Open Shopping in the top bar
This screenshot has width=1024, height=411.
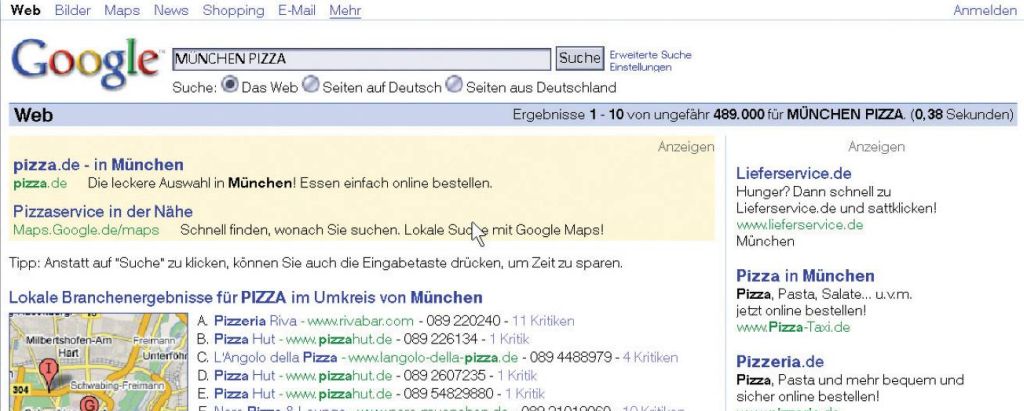[x=233, y=11]
